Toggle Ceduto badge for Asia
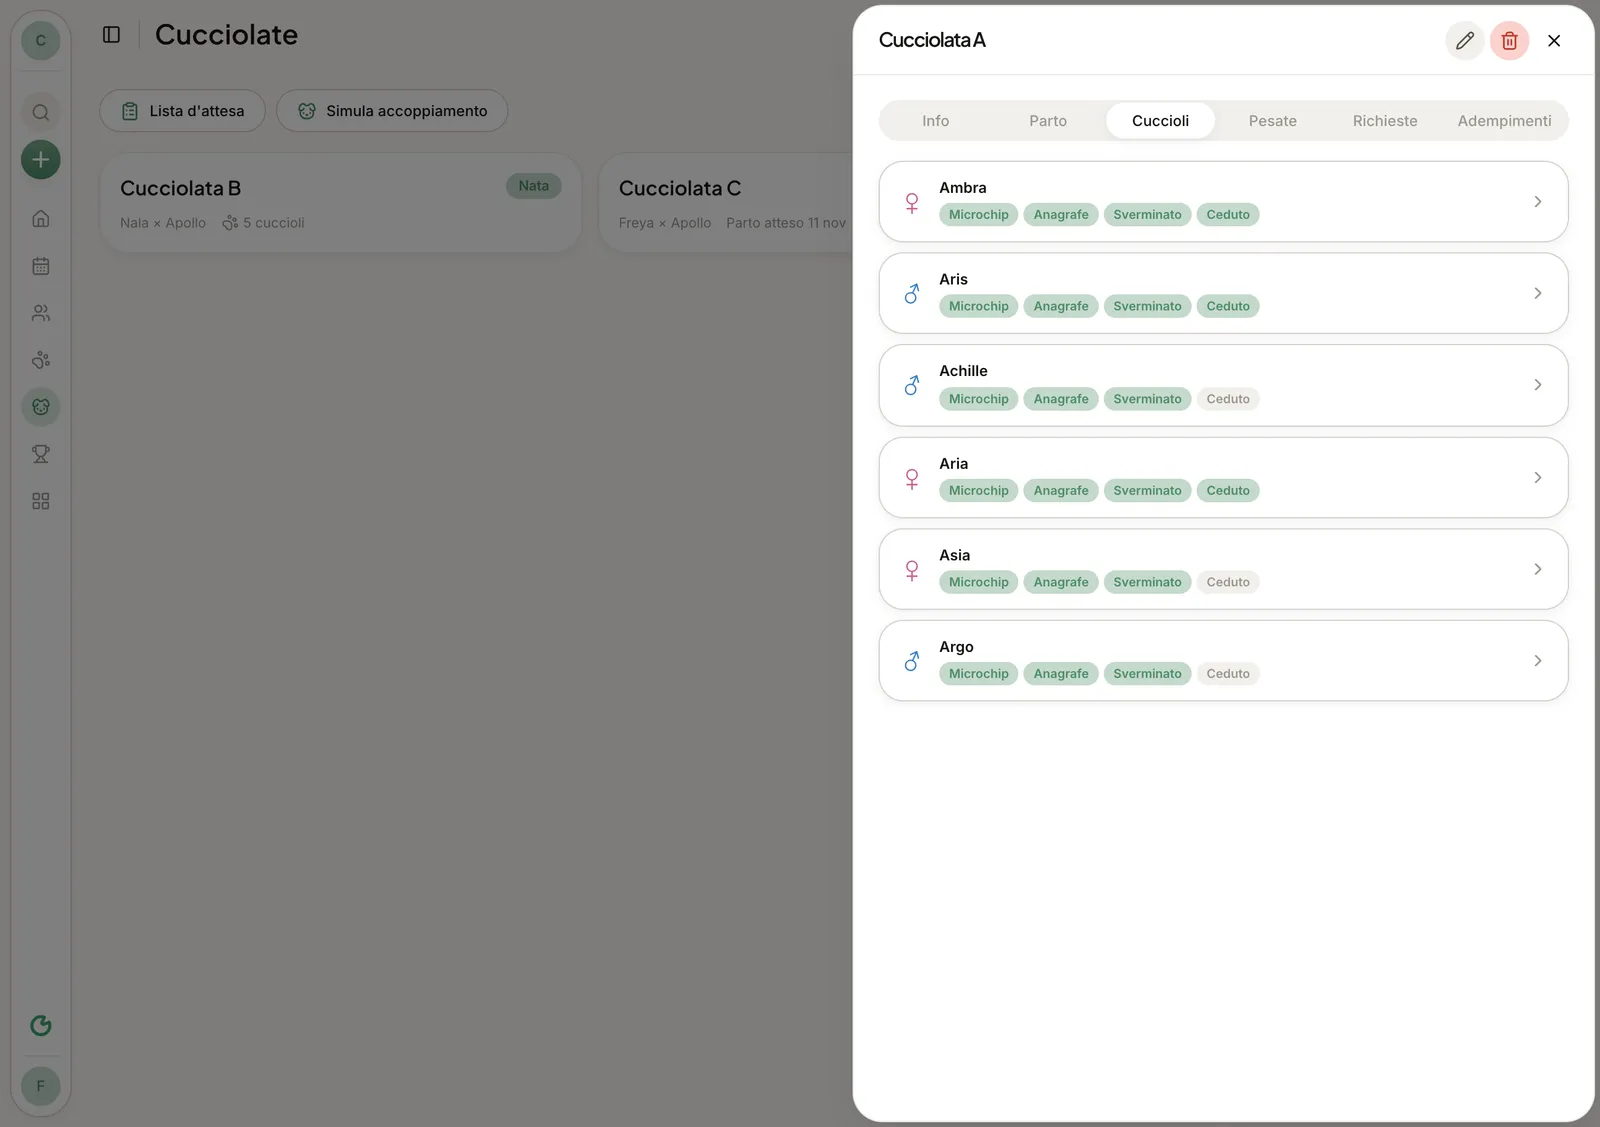 1227,582
